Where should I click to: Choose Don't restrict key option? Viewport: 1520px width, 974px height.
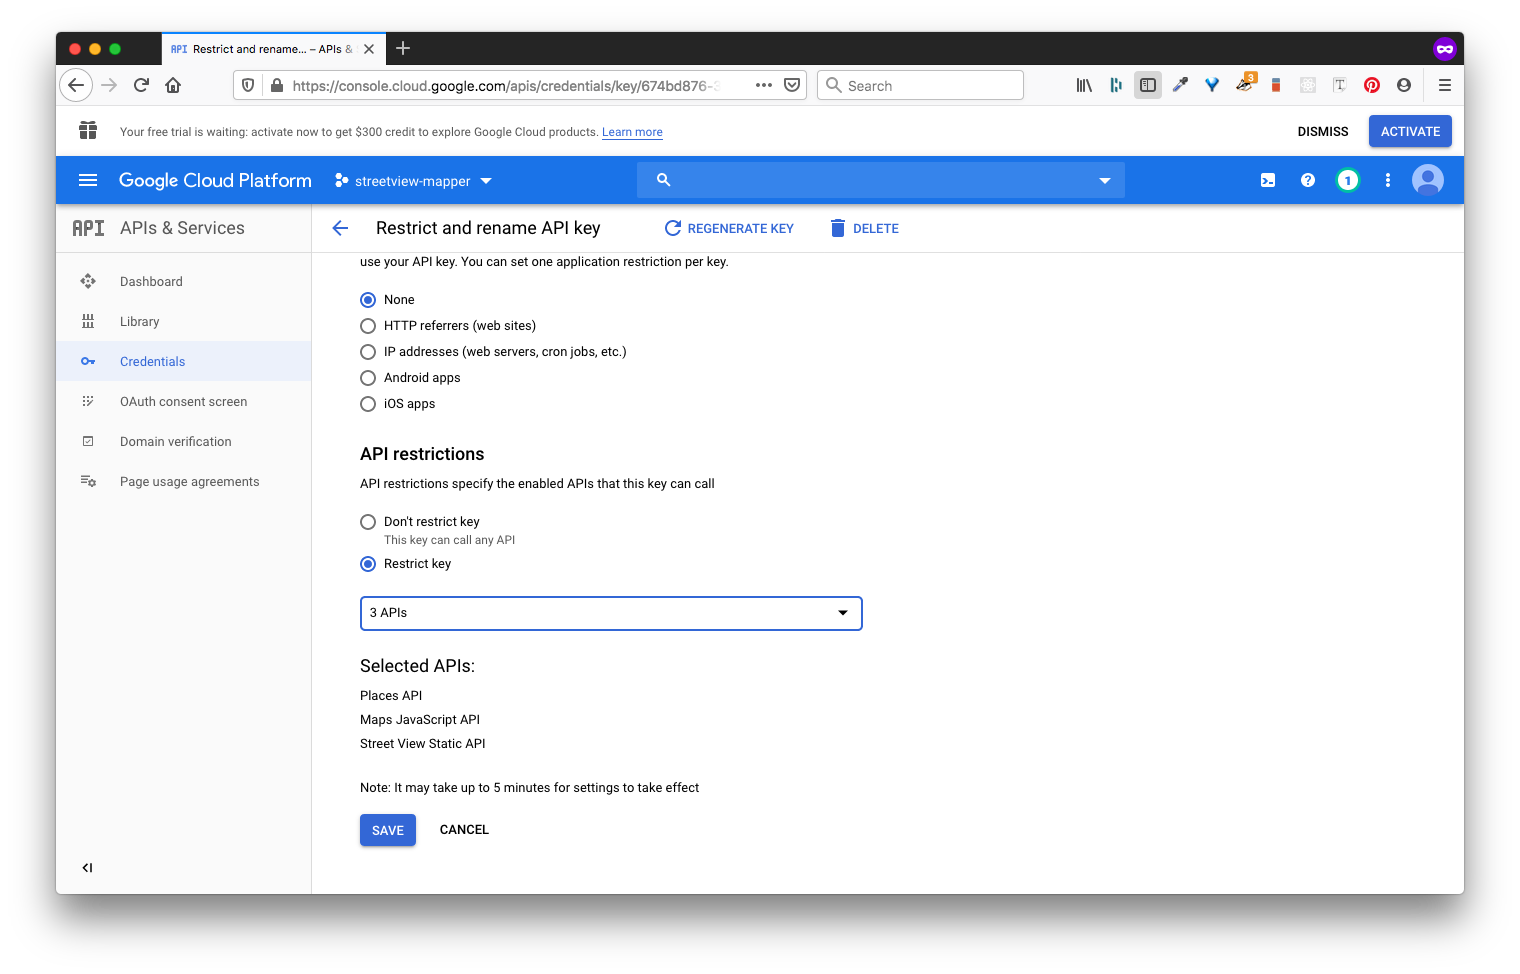pyautogui.click(x=368, y=522)
